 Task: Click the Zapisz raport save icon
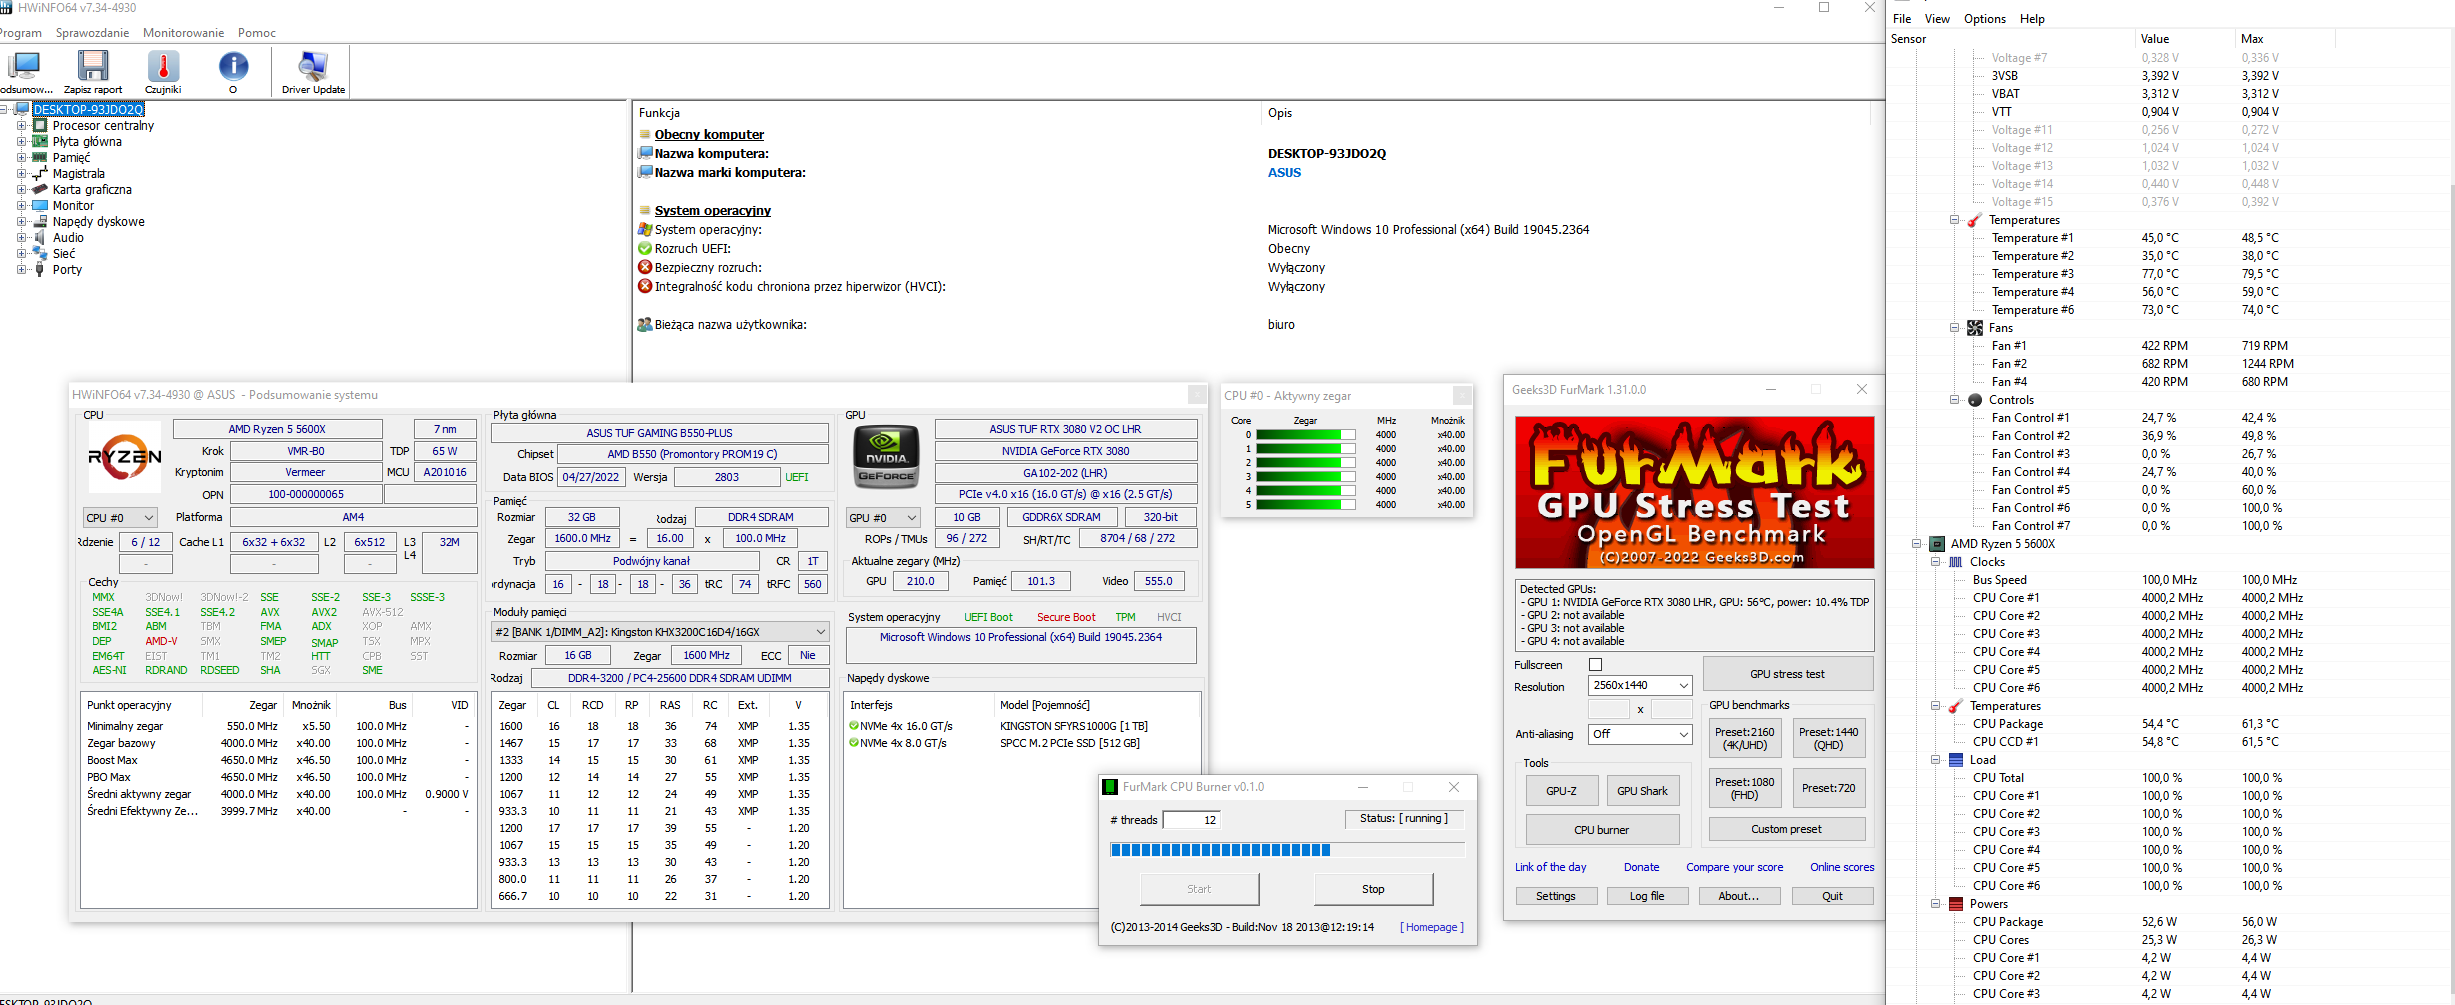point(93,67)
